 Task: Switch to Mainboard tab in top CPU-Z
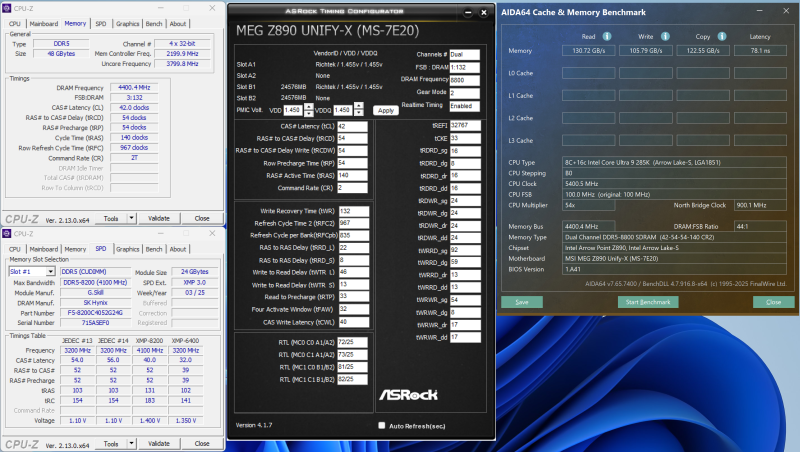click(x=44, y=24)
